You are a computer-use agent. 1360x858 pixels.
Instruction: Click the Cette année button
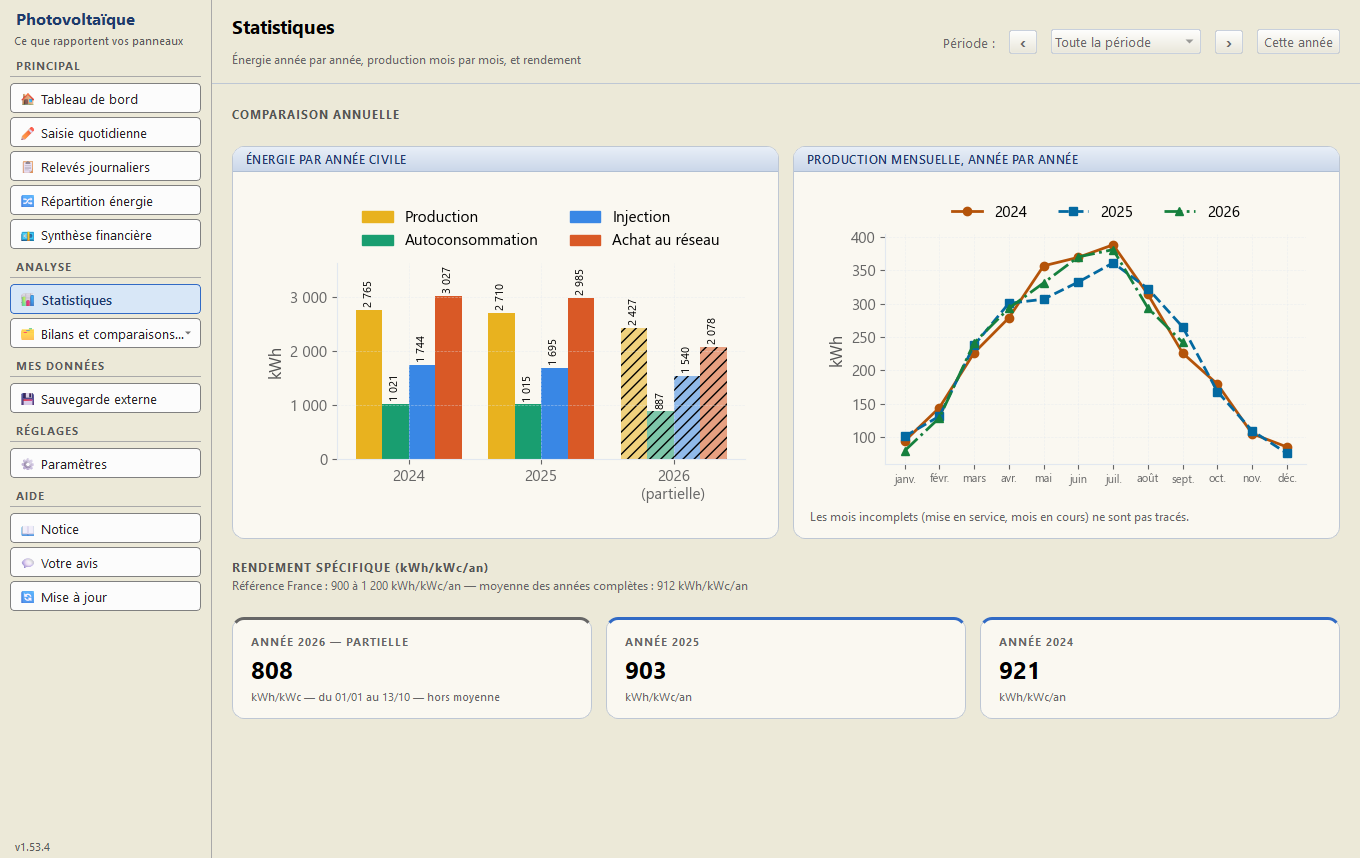(x=1298, y=42)
